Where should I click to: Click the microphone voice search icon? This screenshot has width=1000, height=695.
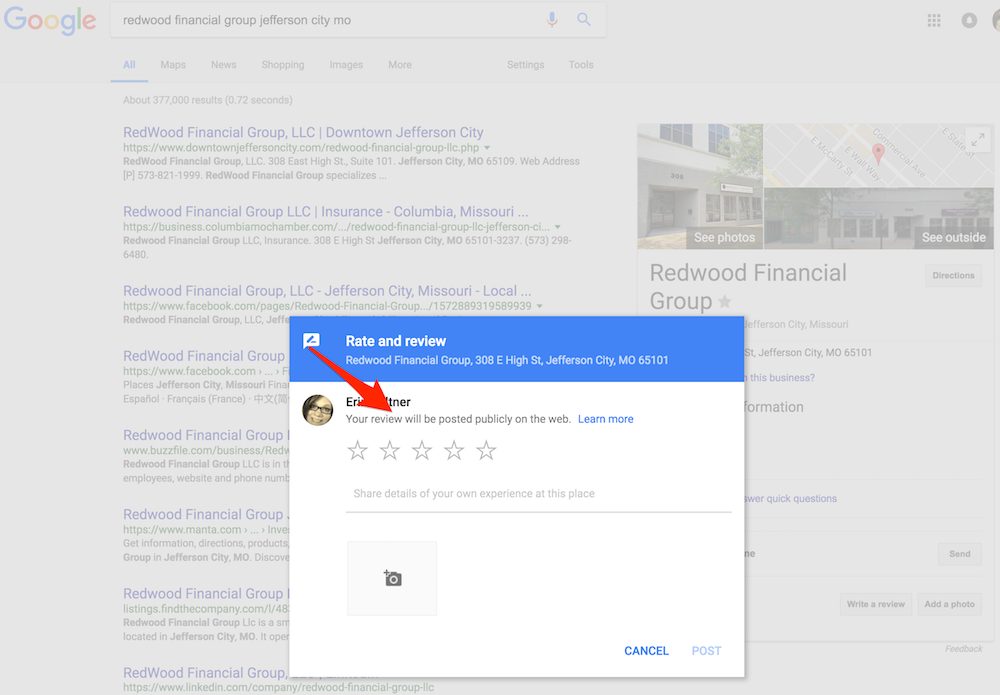tap(552, 20)
